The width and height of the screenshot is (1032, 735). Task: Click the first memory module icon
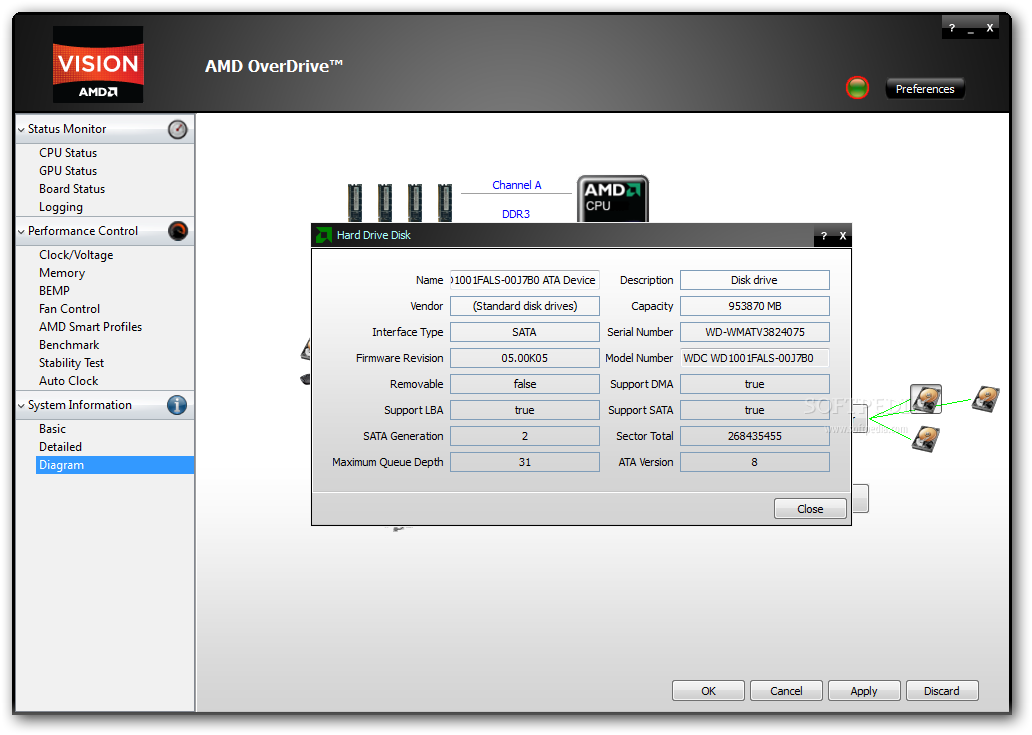355,202
